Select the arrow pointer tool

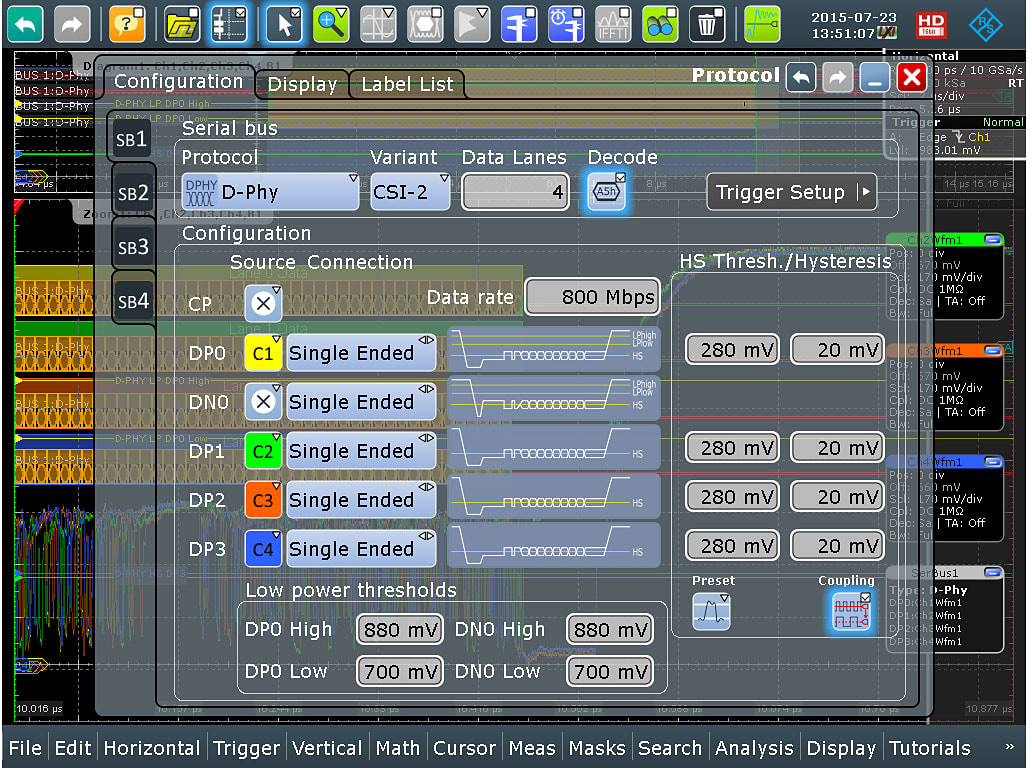click(x=284, y=24)
